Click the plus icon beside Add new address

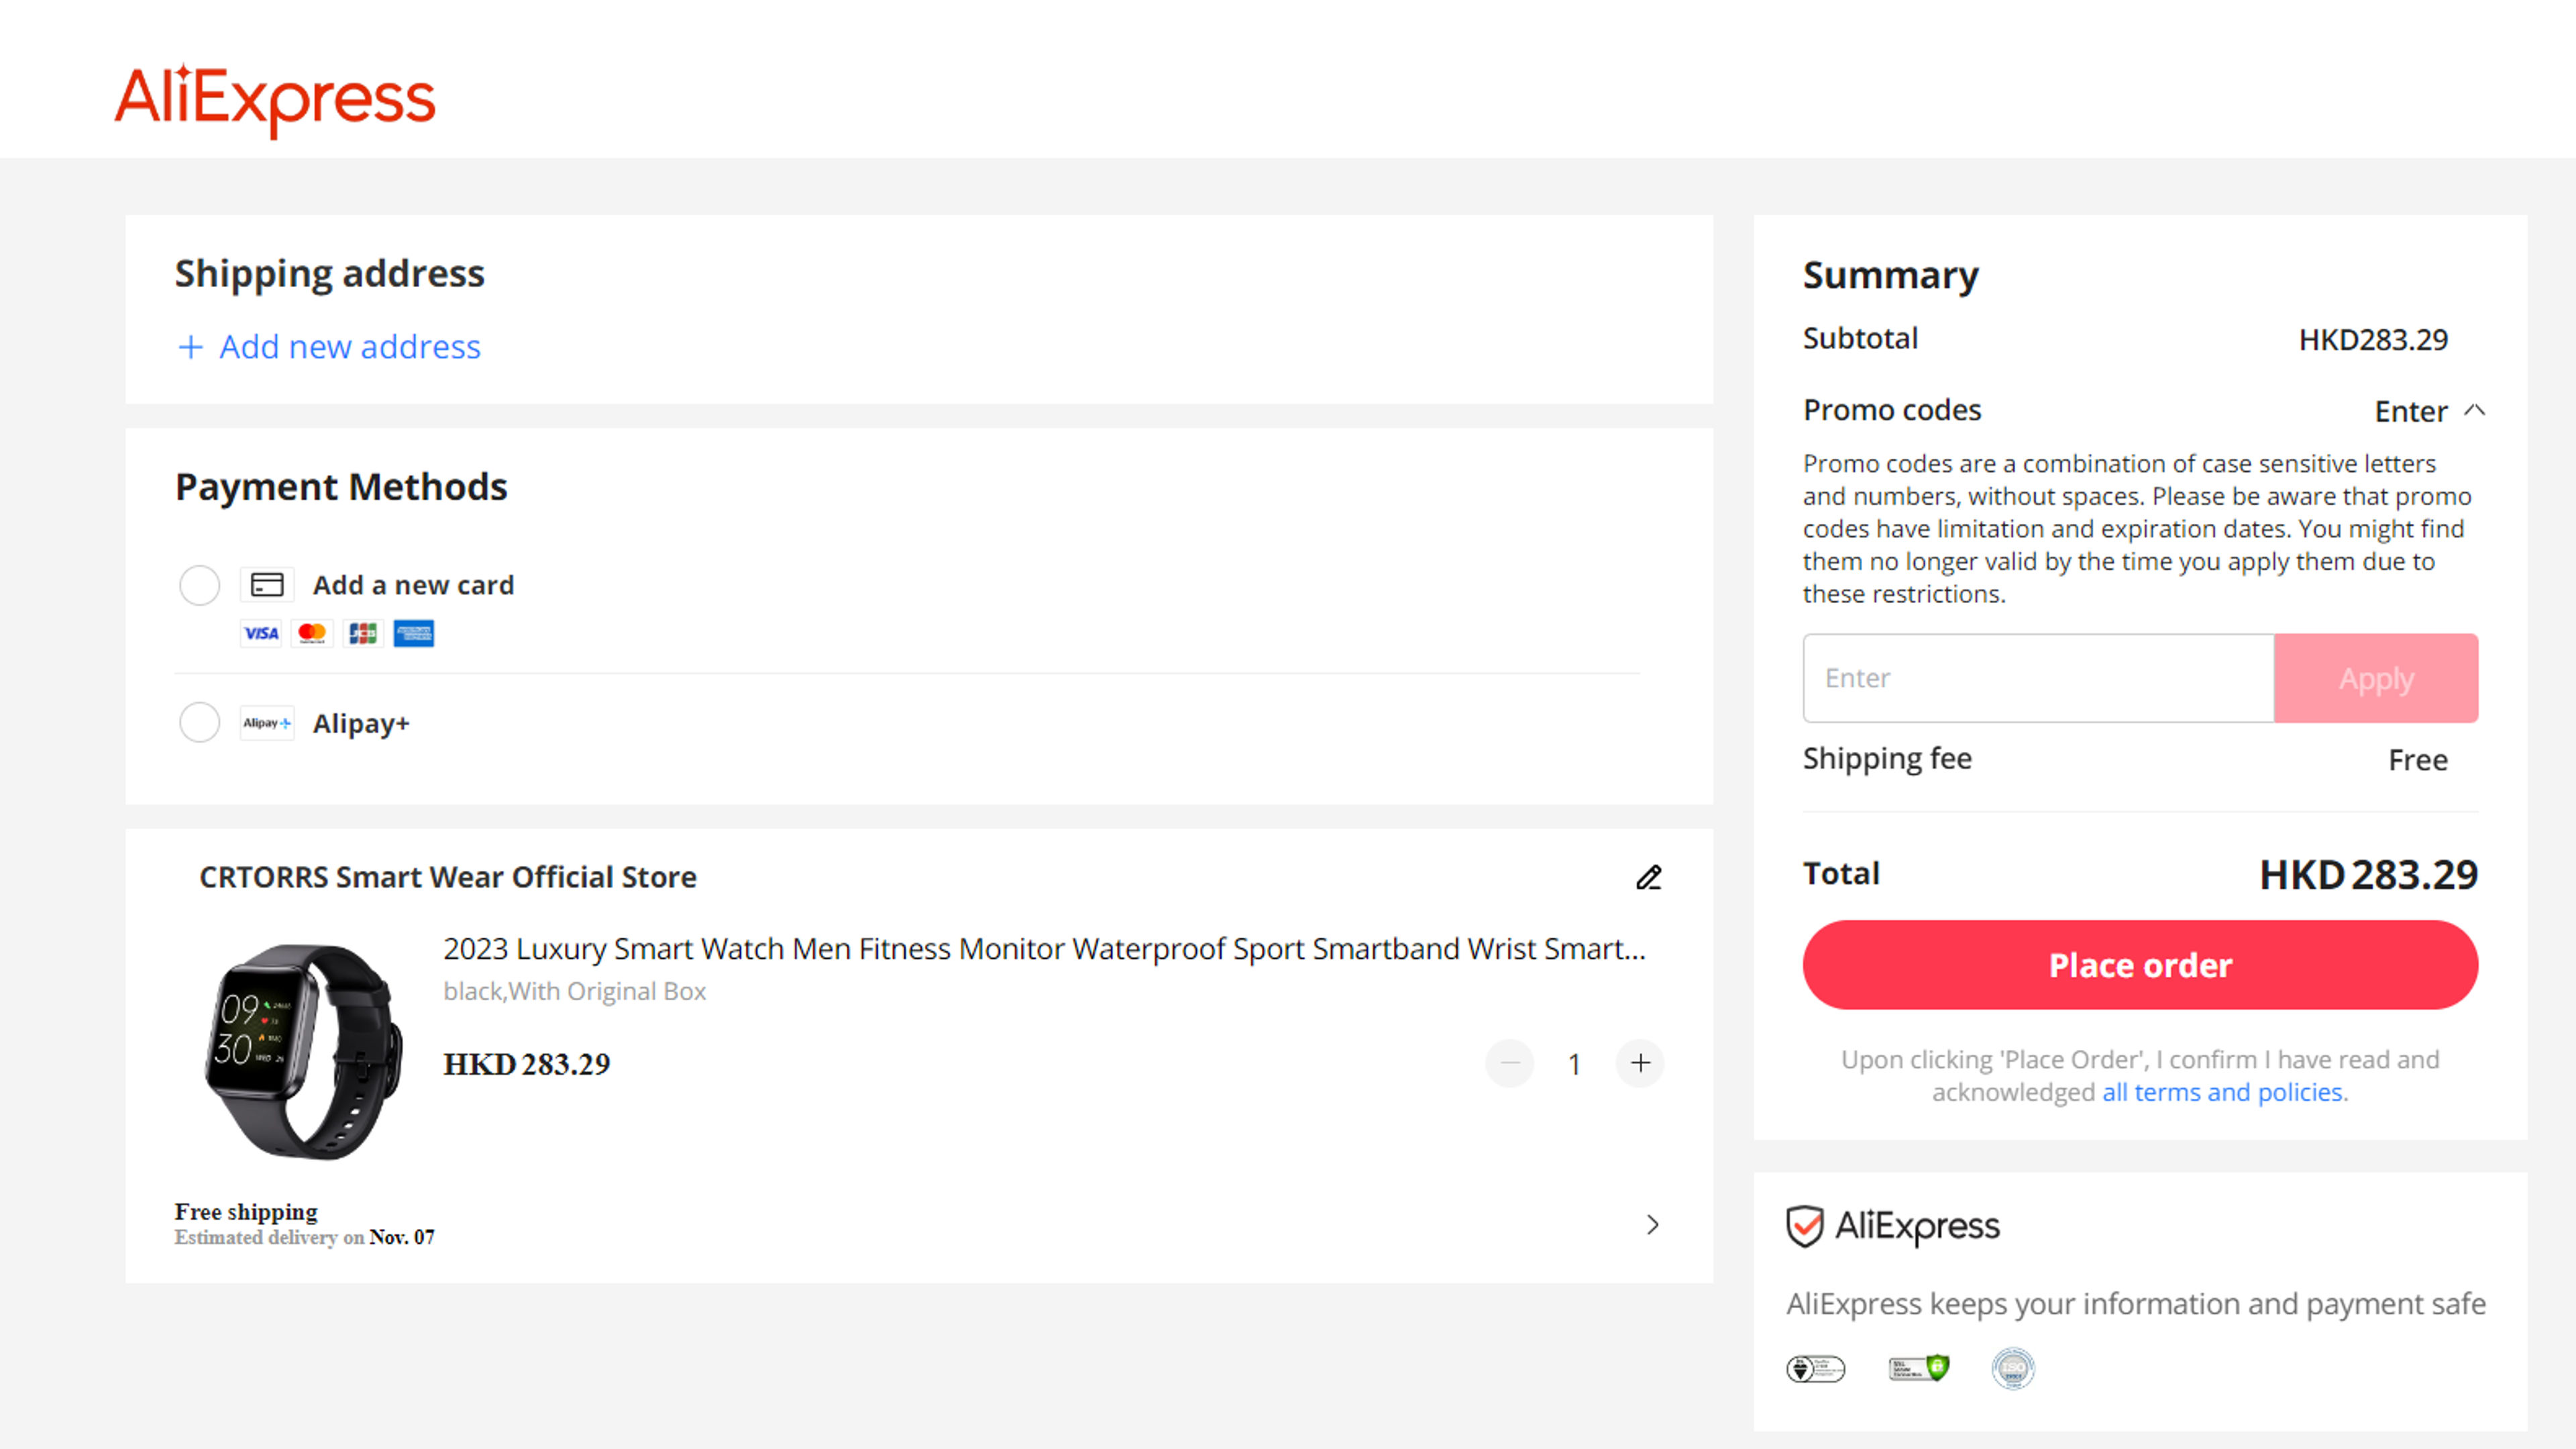click(x=190, y=347)
